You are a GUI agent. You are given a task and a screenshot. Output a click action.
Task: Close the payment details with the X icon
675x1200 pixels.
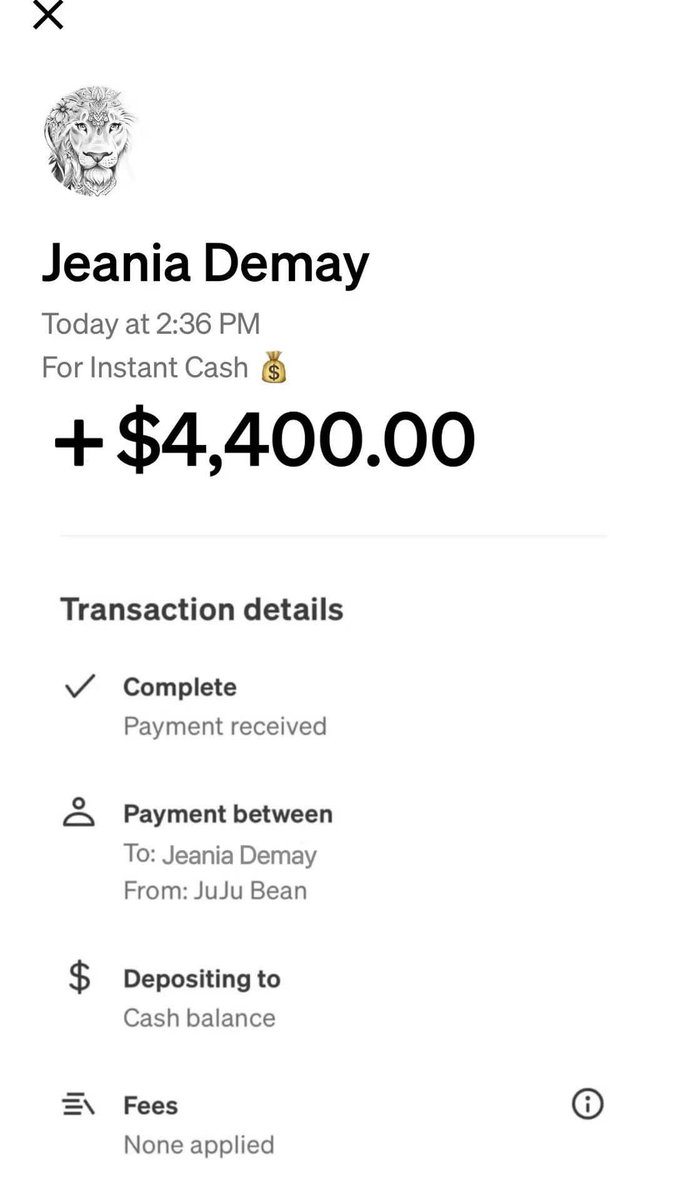click(x=48, y=14)
